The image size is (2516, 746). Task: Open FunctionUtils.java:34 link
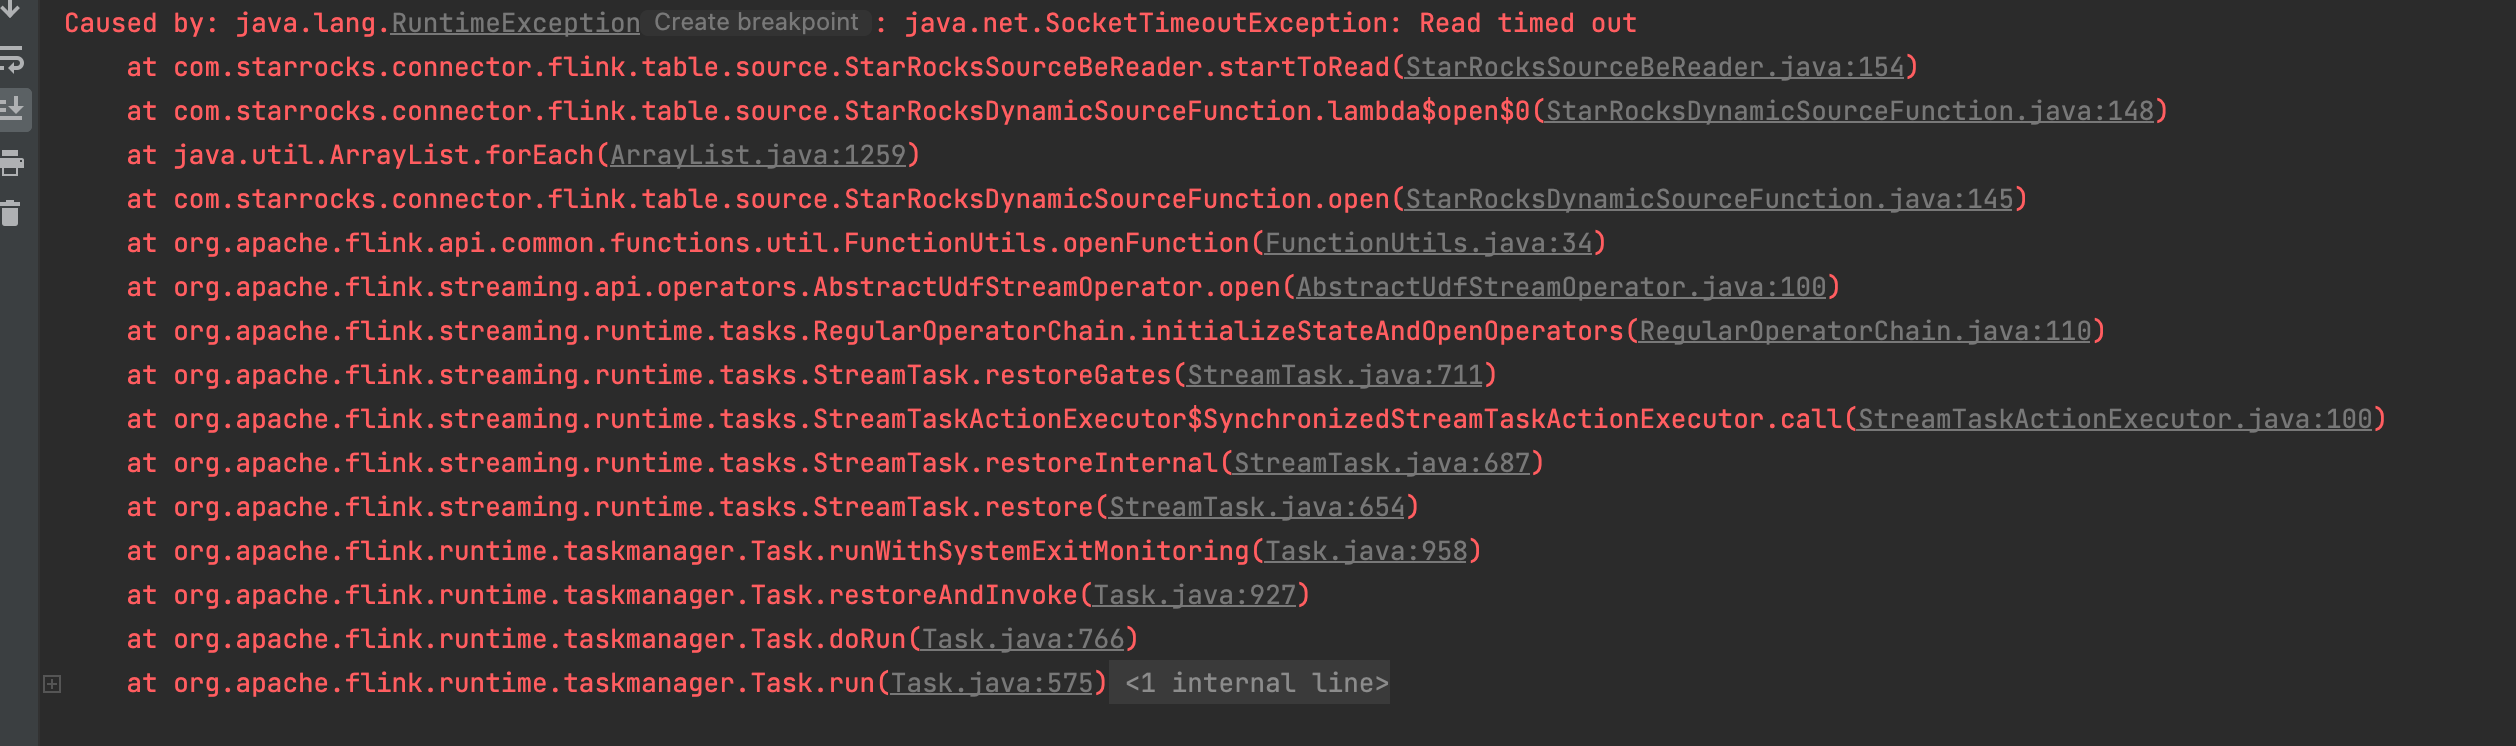tap(1428, 243)
